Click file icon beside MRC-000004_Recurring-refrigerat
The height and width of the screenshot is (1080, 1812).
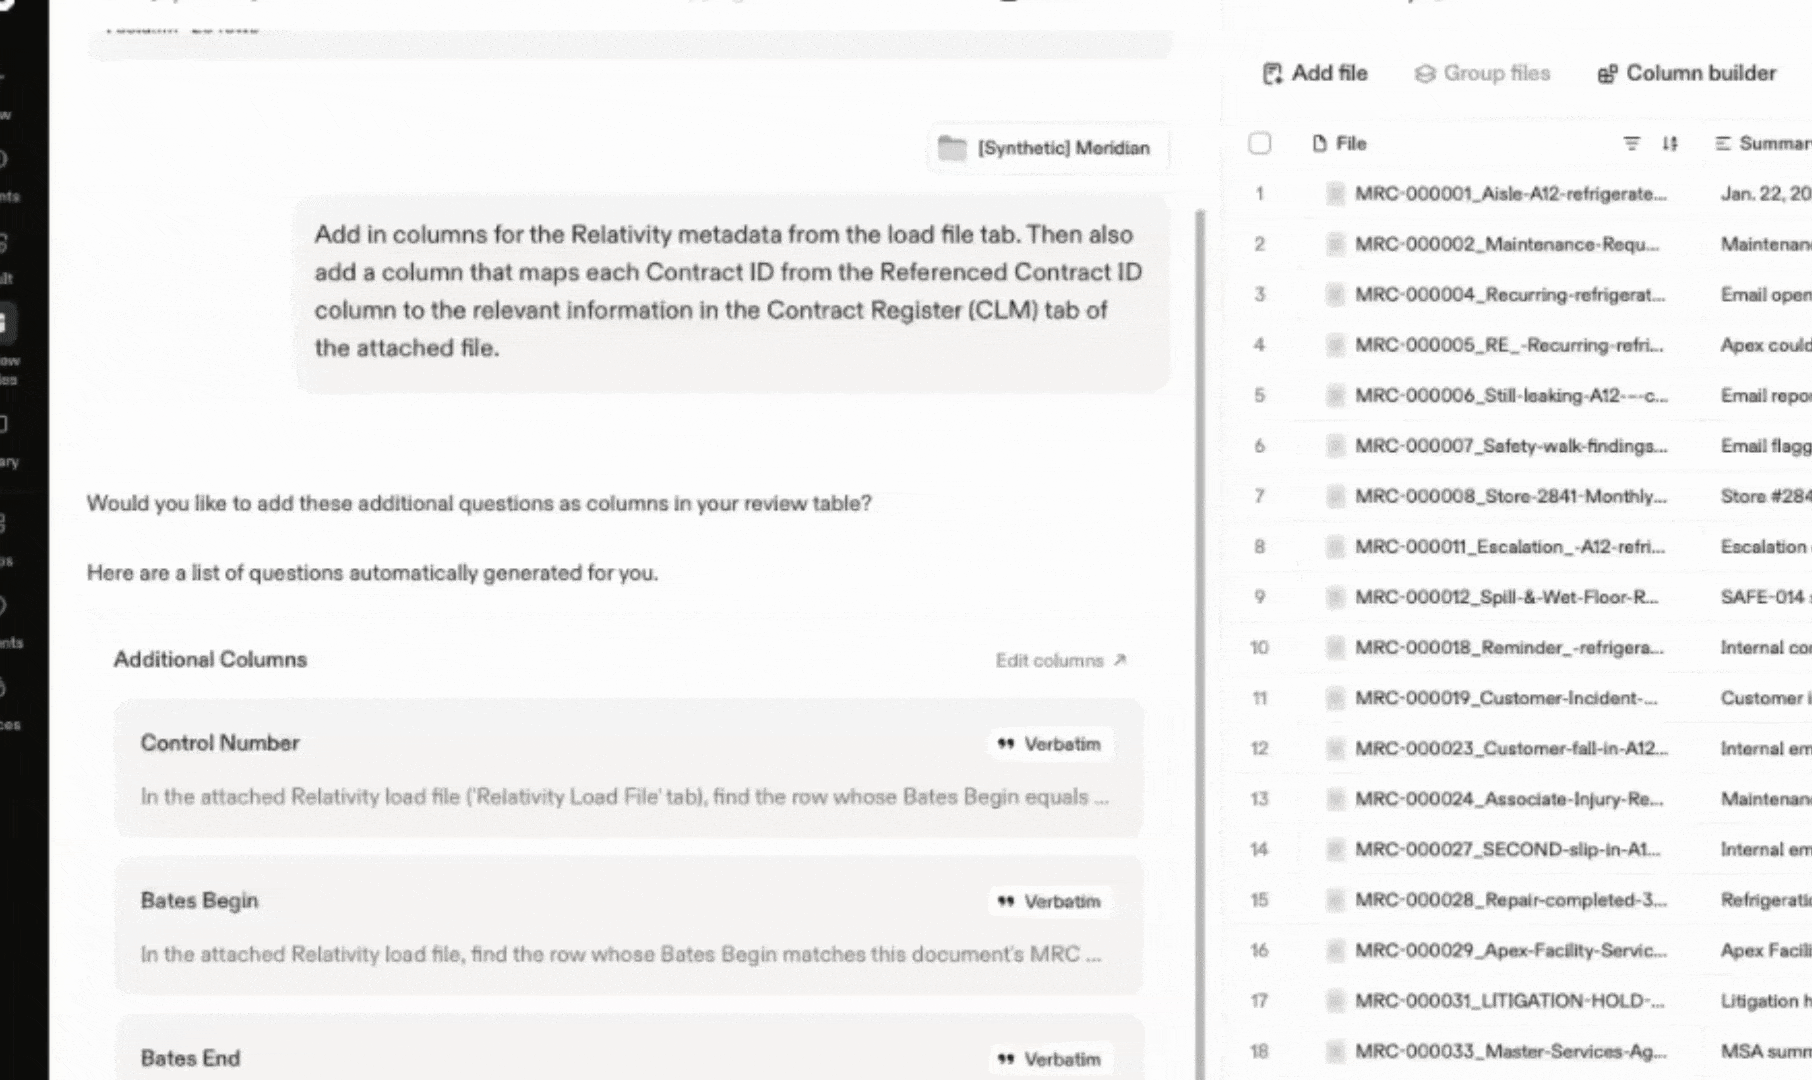(x=1335, y=295)
